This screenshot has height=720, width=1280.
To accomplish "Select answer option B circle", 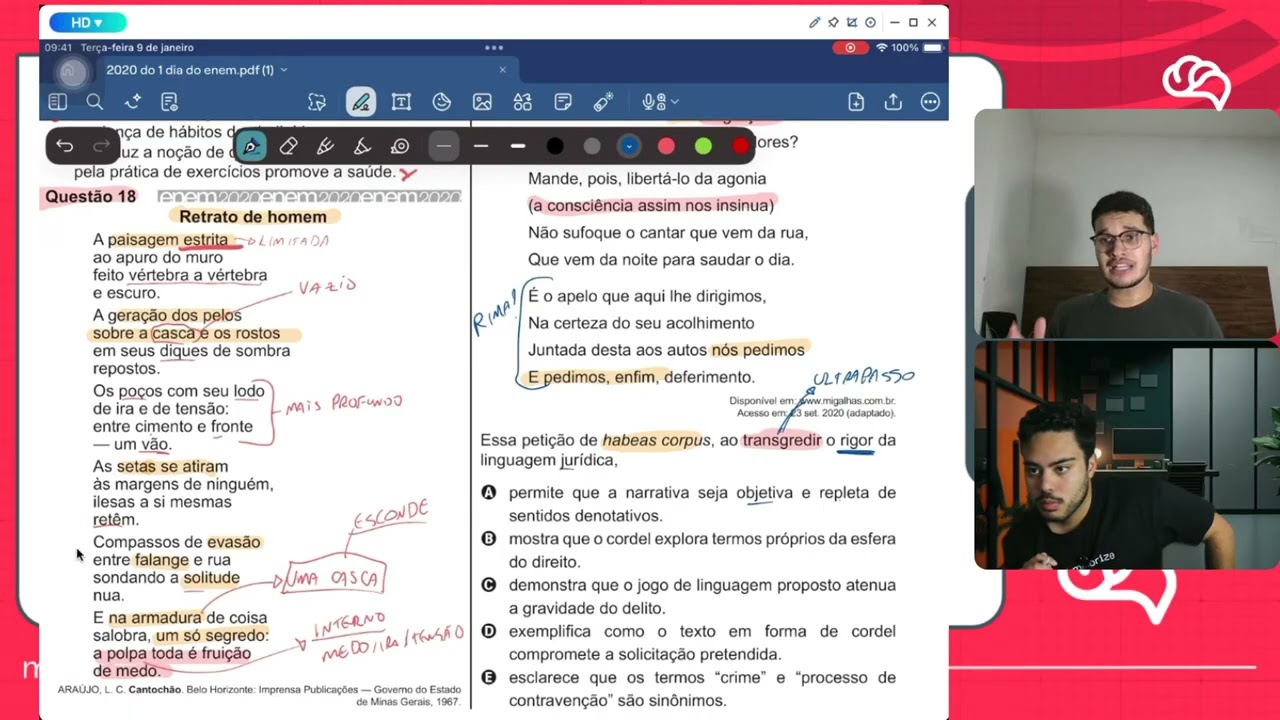I will coord(489,538).
